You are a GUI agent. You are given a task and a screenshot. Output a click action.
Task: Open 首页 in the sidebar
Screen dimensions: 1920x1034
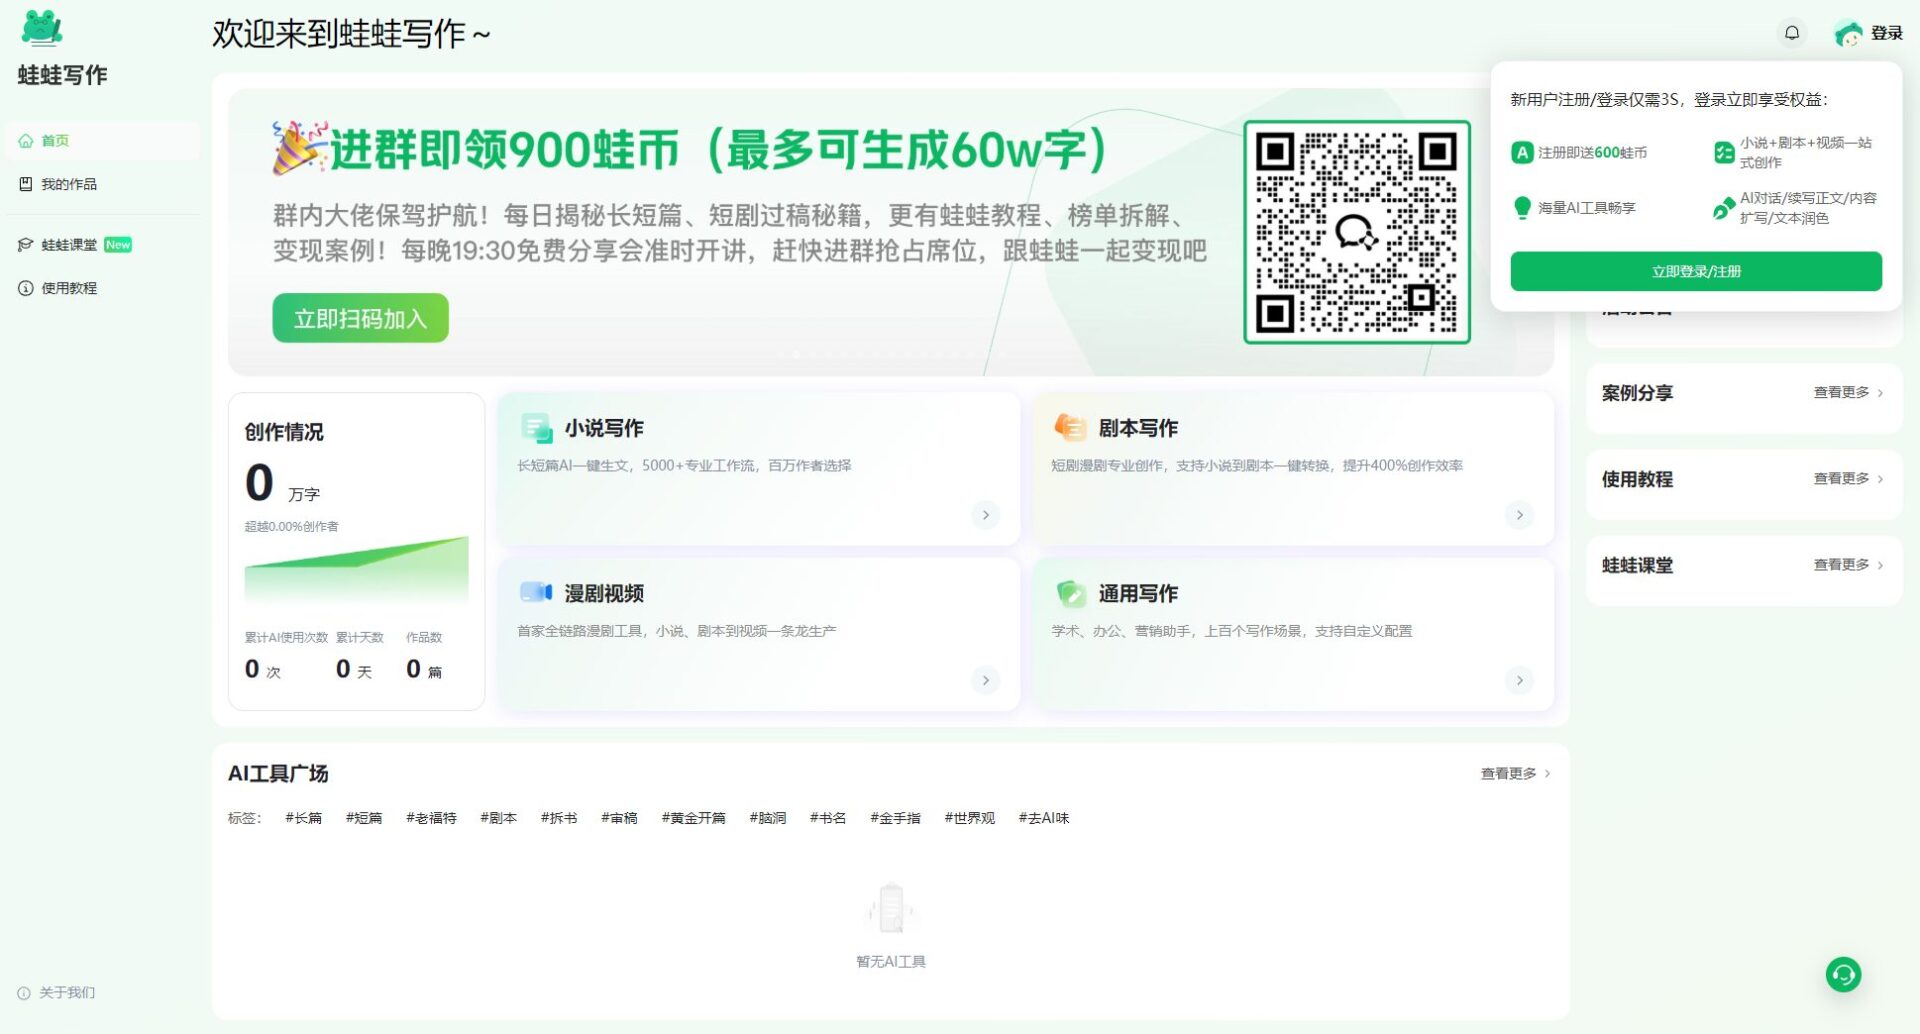coord(55,141)
